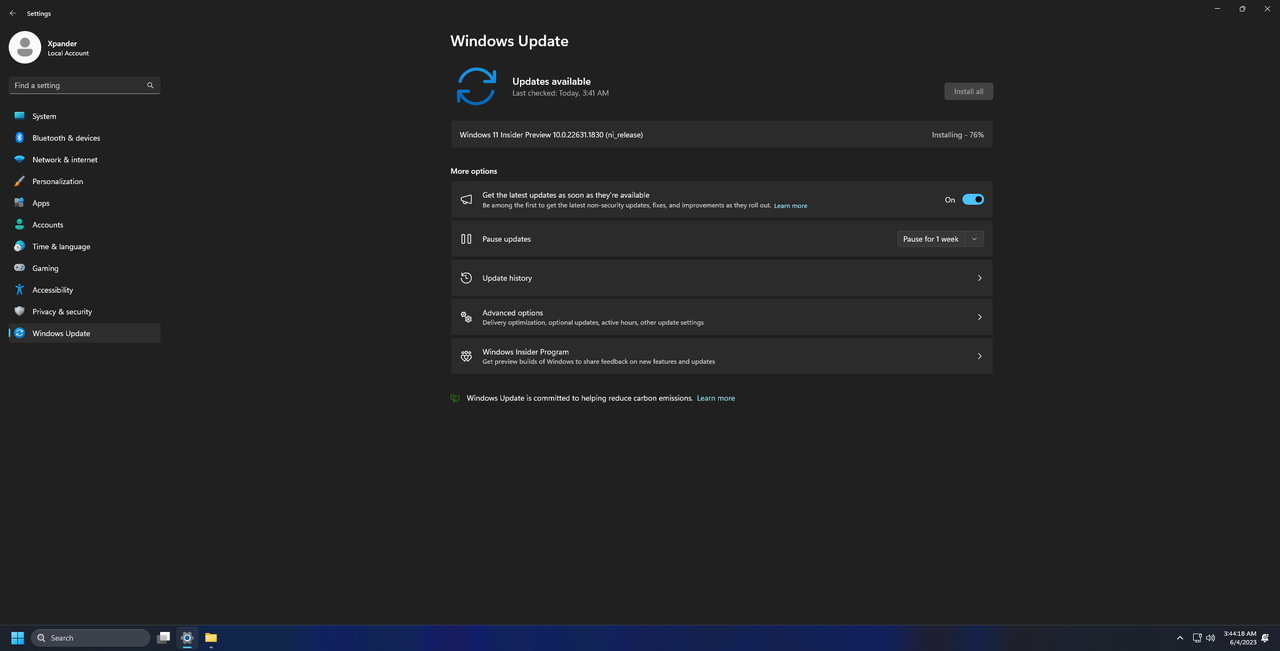Screen dimensions: 1280x651
Task: Click the Accounts person icon
Action: click(x=19, y=225)
